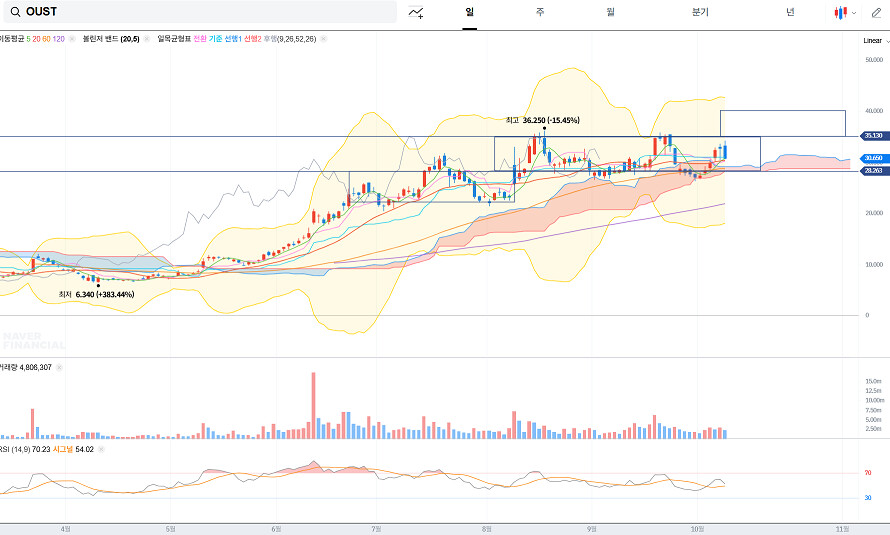Screen dimensions: 890x535
Task: Click the 최저 6.340 low marker label
Action: click(96, 294)
